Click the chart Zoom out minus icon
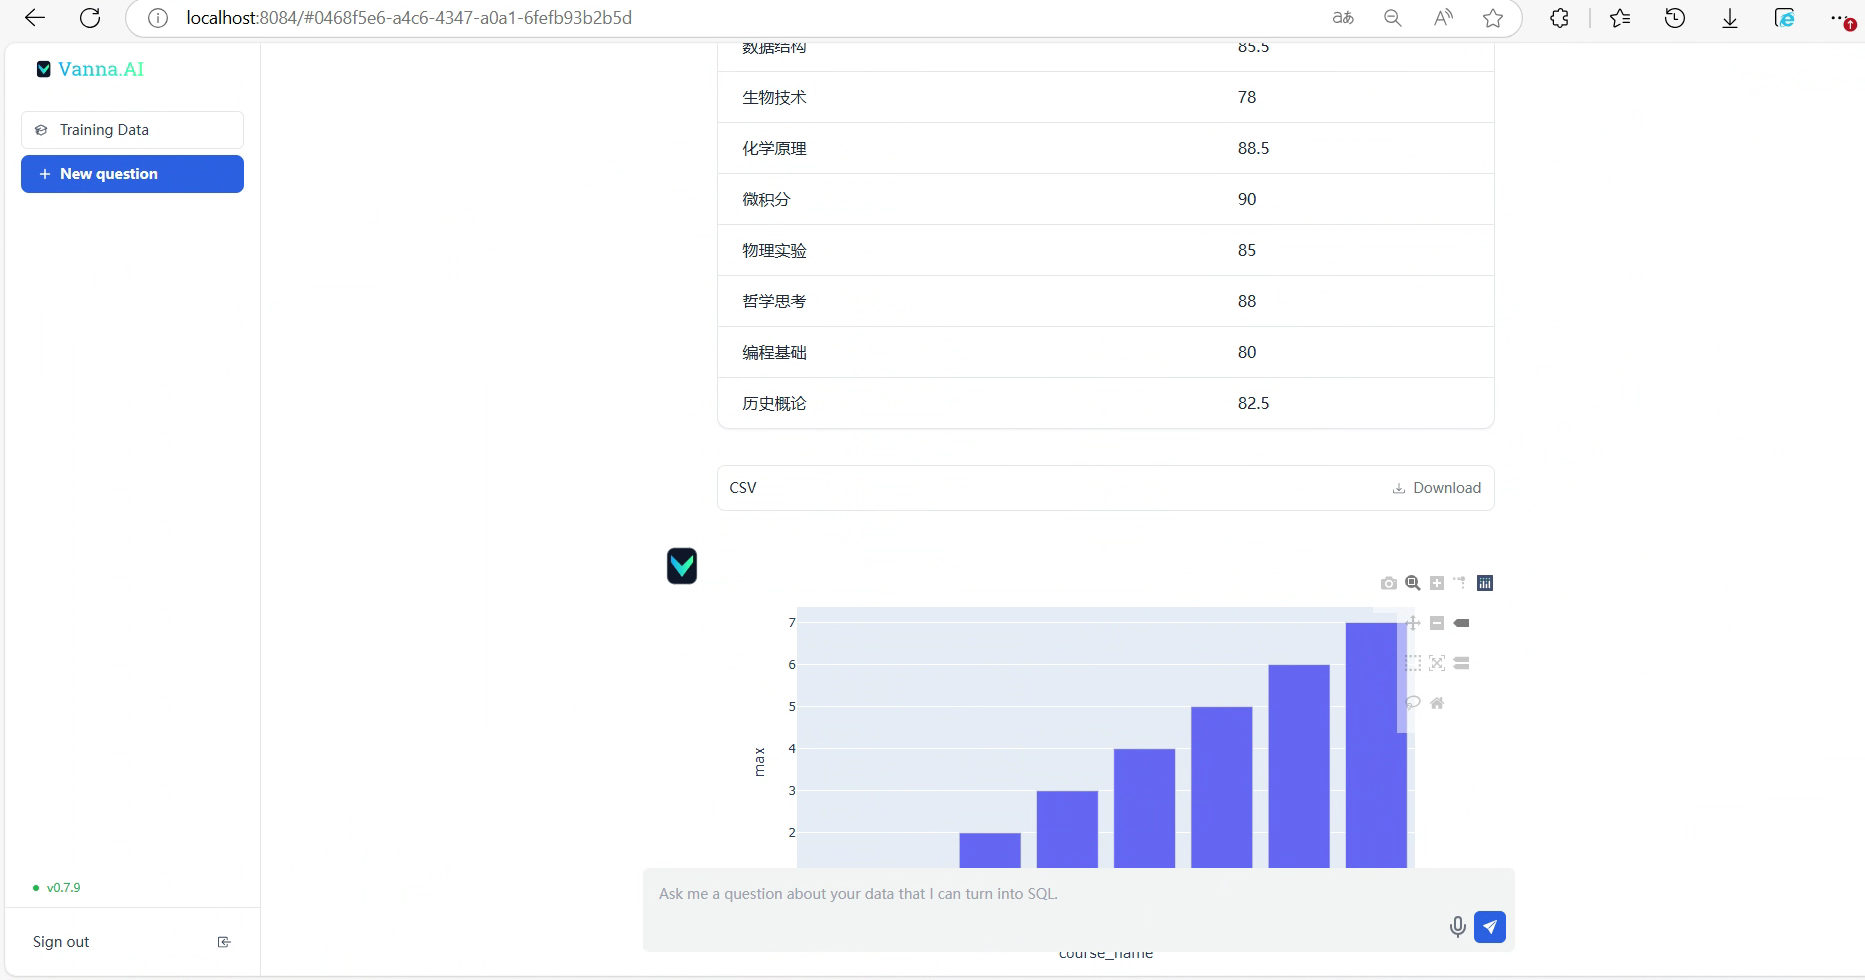1865x980 pixels. 1437,623
